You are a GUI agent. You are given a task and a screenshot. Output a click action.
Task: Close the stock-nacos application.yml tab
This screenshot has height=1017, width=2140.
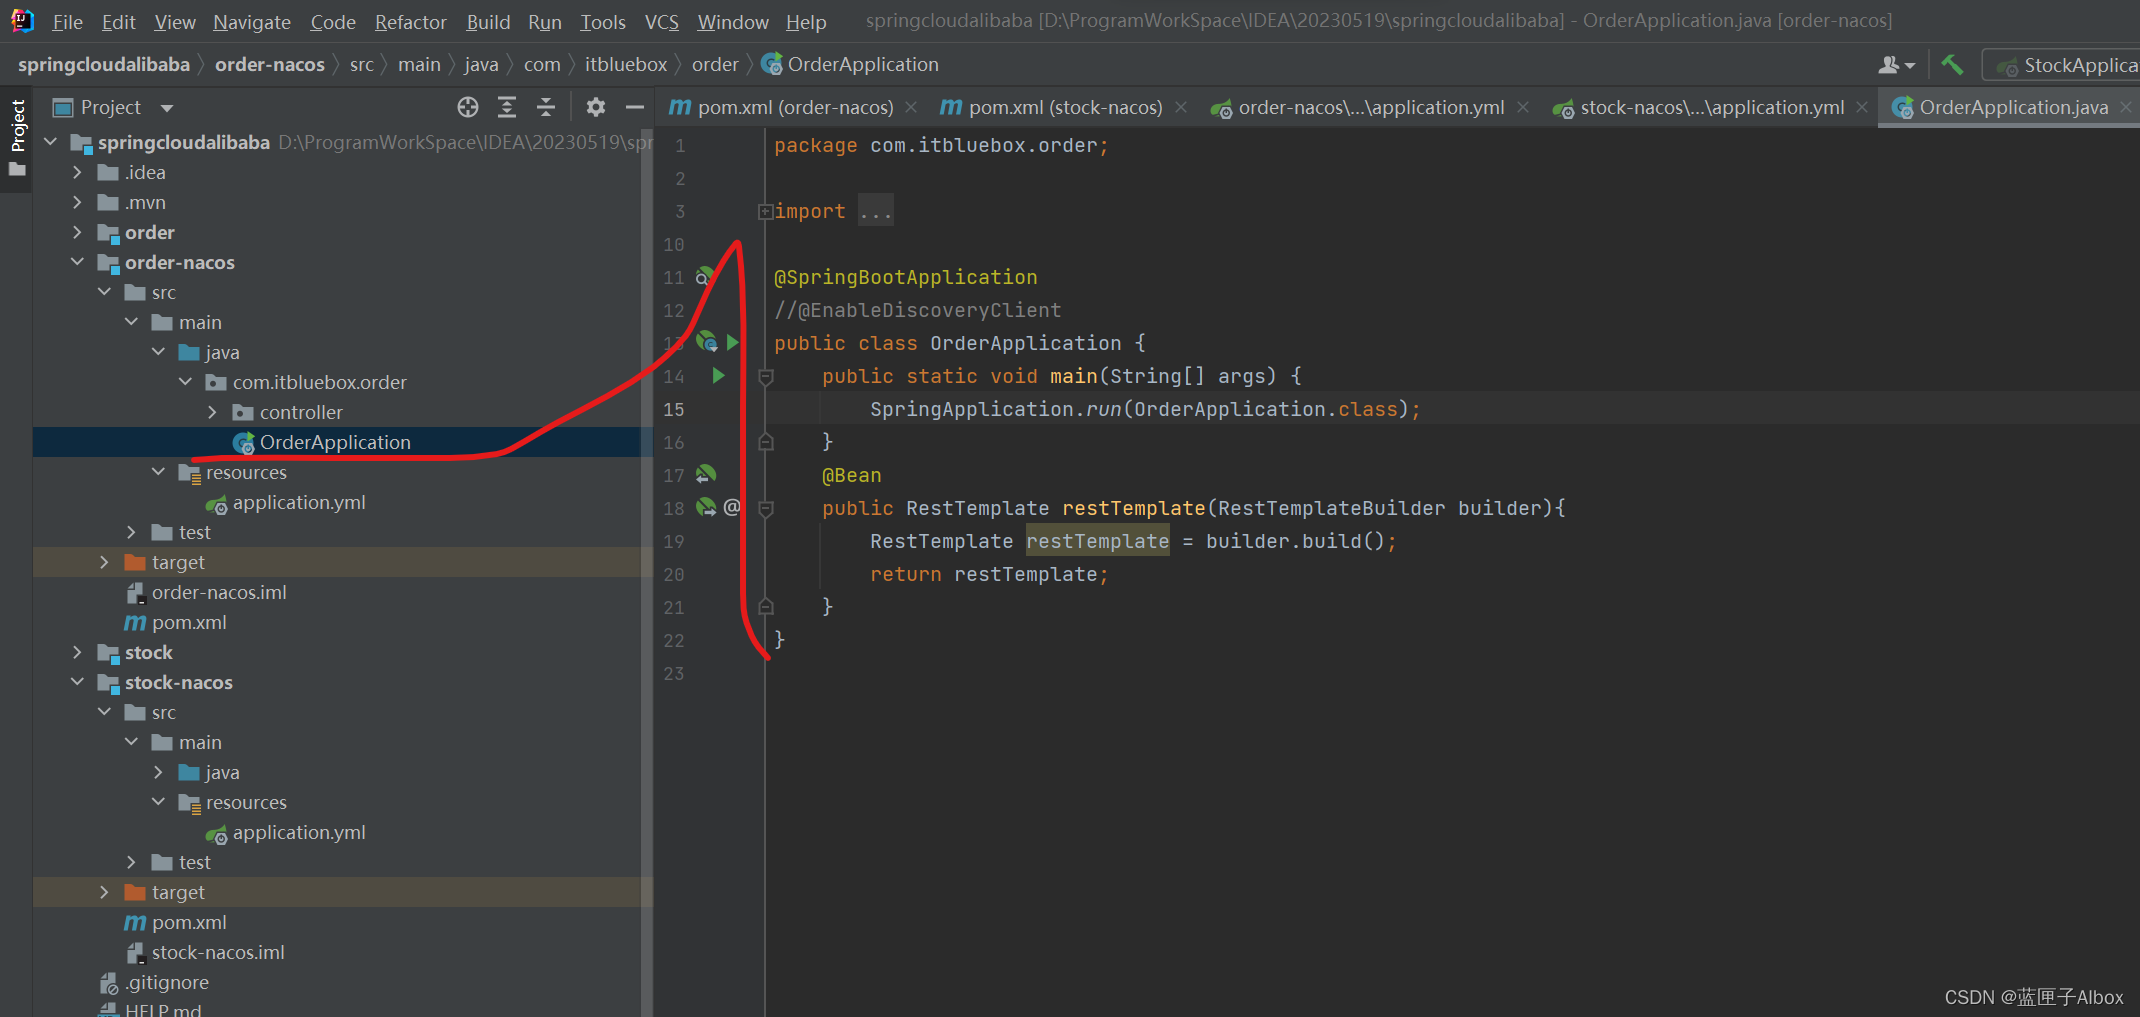pyautogui.click(x=1862, y=107)
